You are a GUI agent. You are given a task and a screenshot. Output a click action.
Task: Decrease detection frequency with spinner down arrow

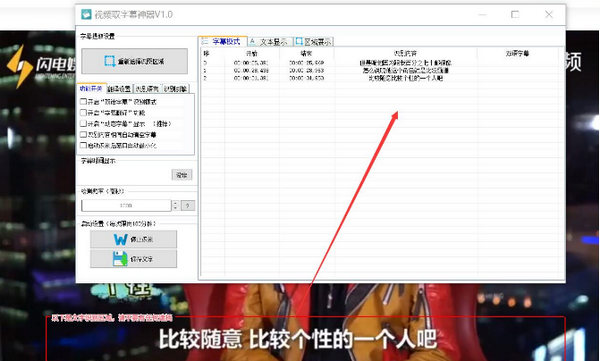pos(176,208)
